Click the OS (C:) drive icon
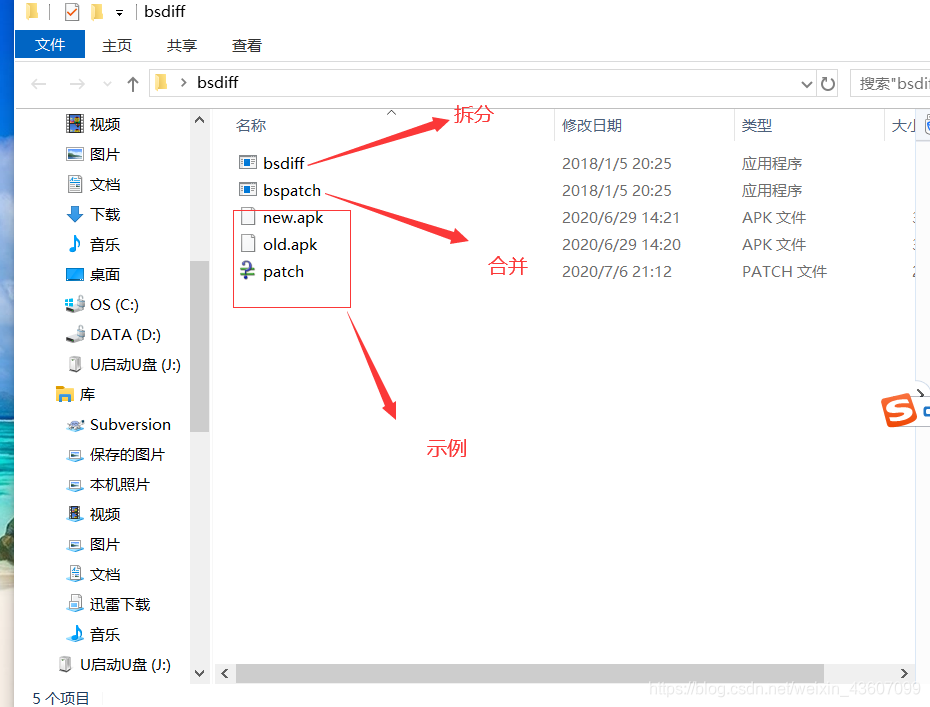 (x=75, y=304)
